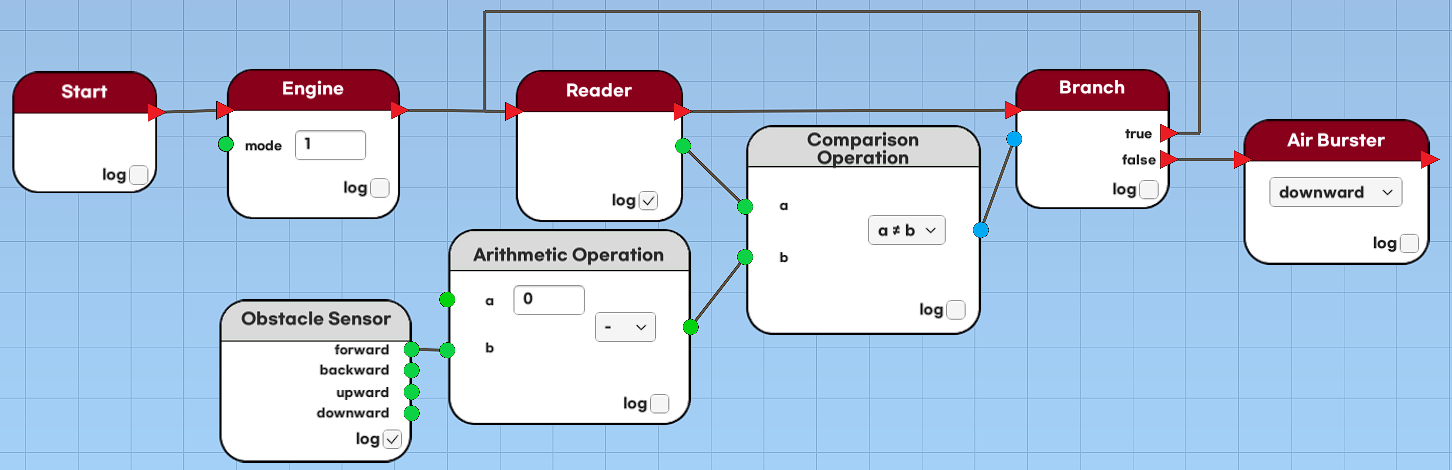Viewport: 1452px width, 470px height.
Task: Select the Start node header
Action: click(84, 92)
